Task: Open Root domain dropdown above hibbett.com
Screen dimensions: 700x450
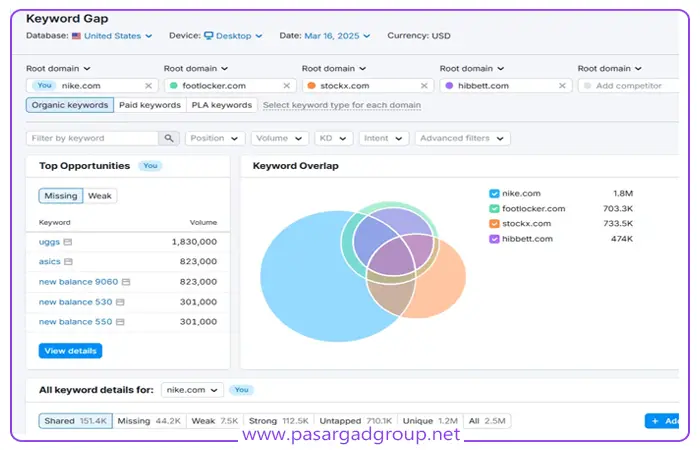Action: 471,69
